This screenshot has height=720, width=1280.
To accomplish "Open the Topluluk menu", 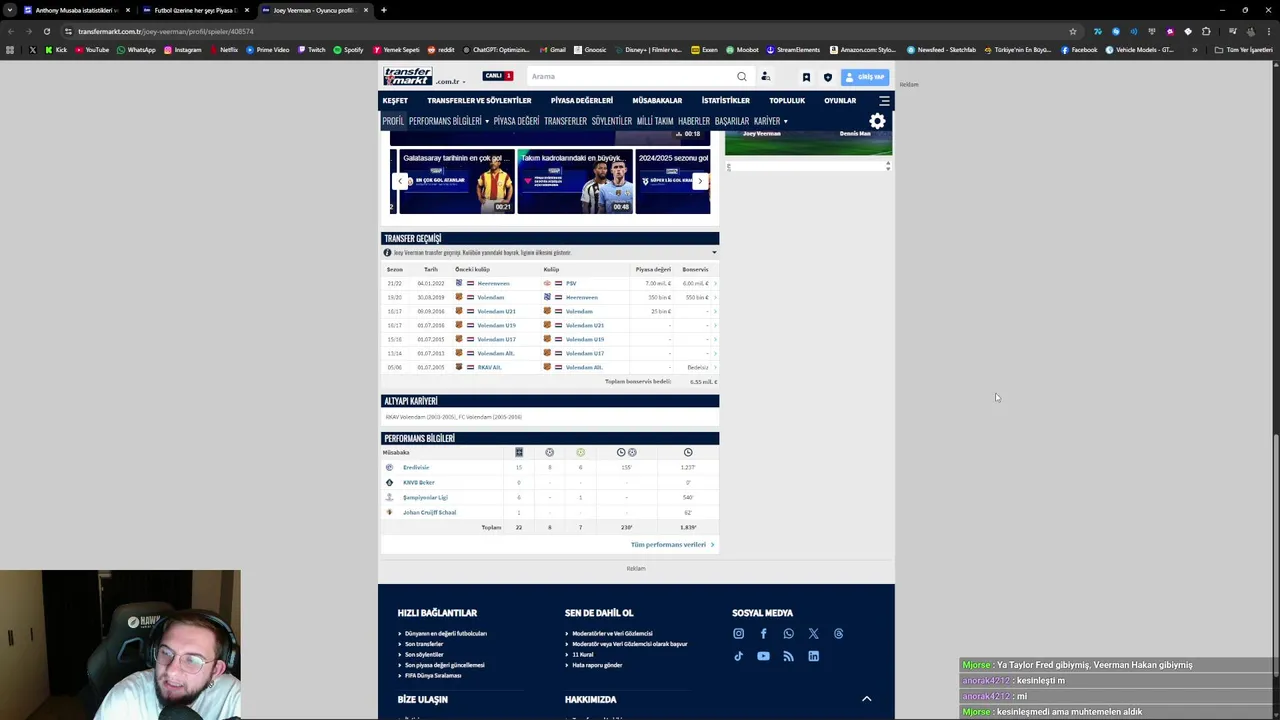I will pyautogui.click(x=787, y=100).
